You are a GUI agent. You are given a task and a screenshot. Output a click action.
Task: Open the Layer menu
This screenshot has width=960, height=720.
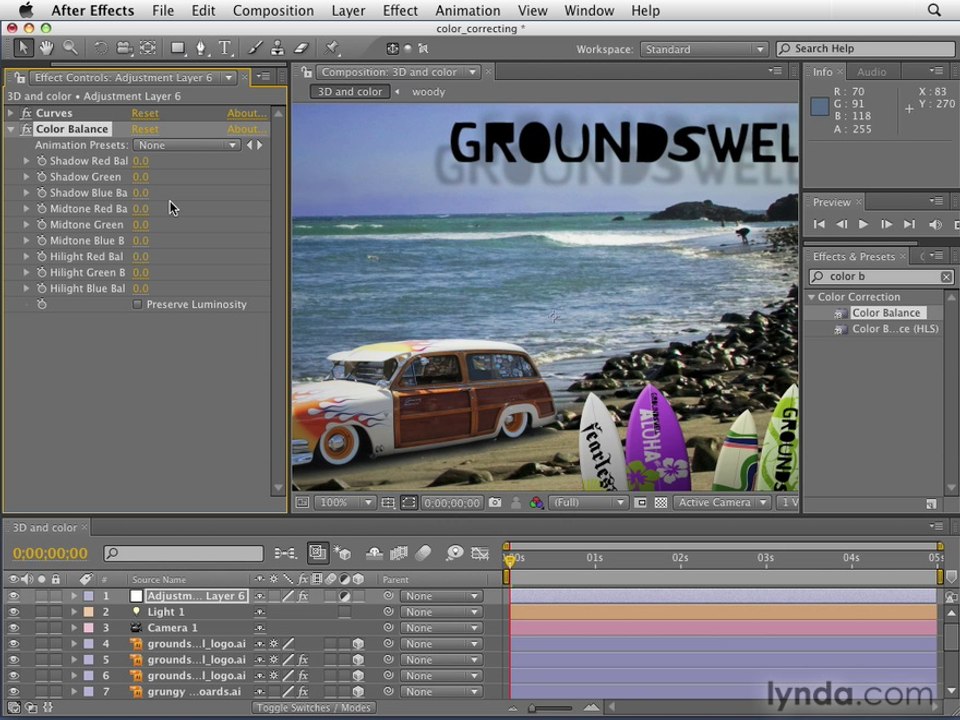click(348, 10)
